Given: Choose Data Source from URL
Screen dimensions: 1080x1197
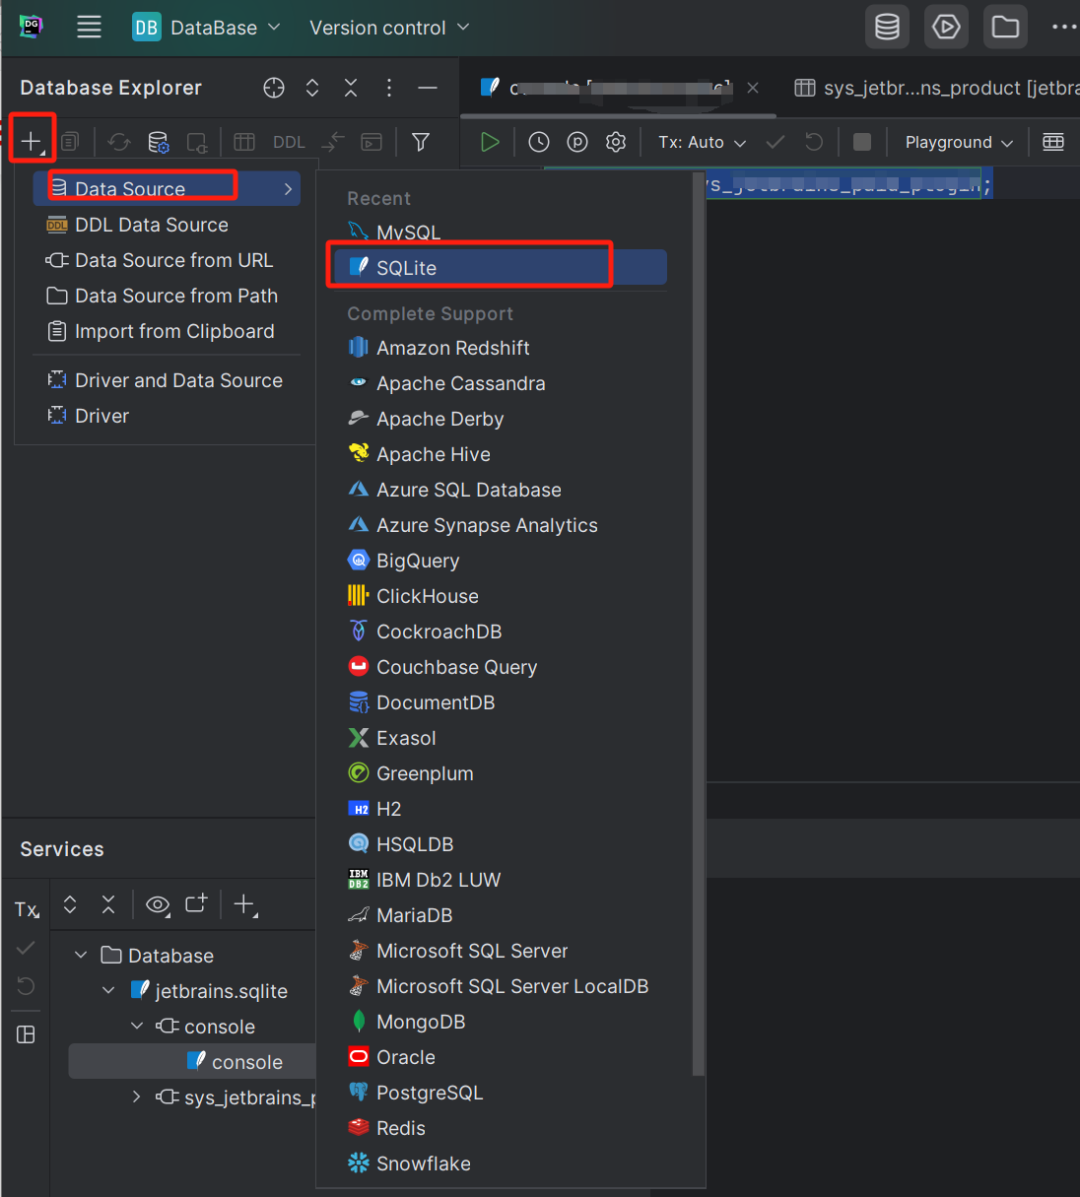Looking at the screenshot, I should [166, 260].
